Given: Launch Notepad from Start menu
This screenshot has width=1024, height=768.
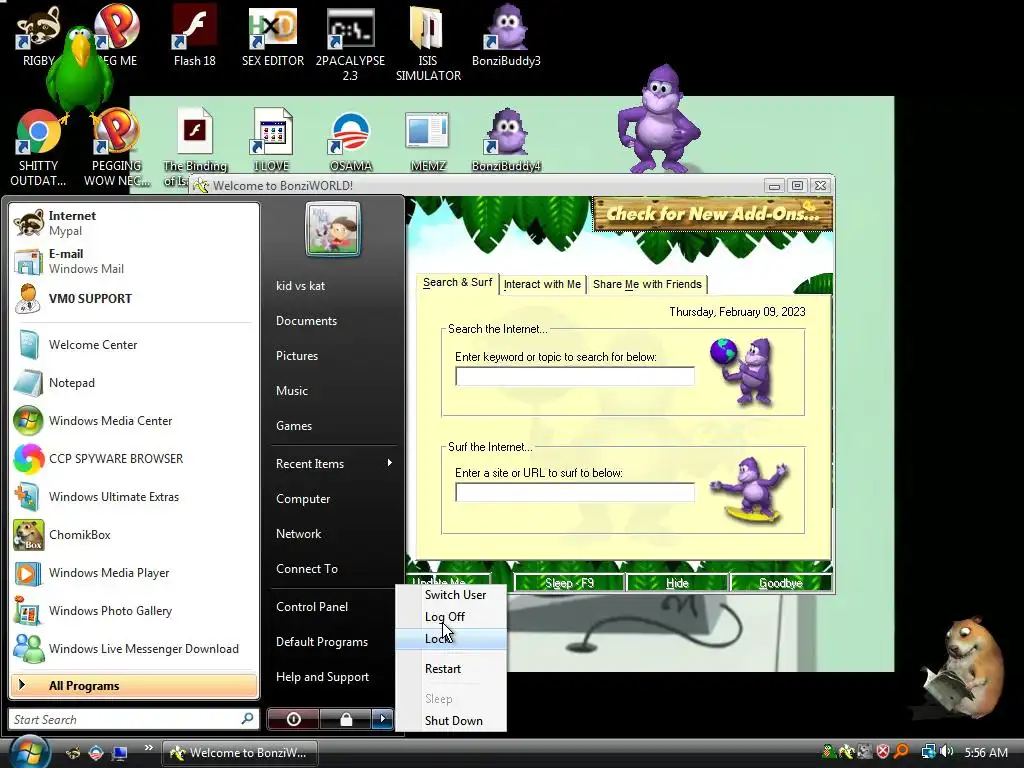Looking at the screenshot, I should pyautogui.click(x=134, y=383).
